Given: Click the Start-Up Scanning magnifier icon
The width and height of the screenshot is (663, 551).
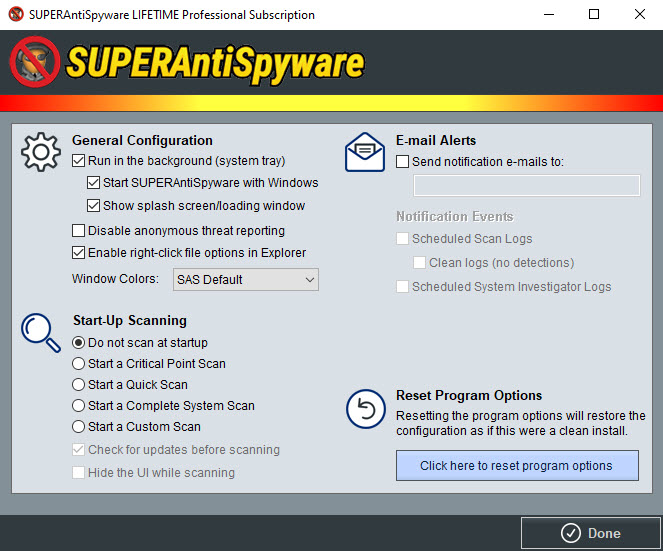Looking at the screenshot, I should pos(41,332).
